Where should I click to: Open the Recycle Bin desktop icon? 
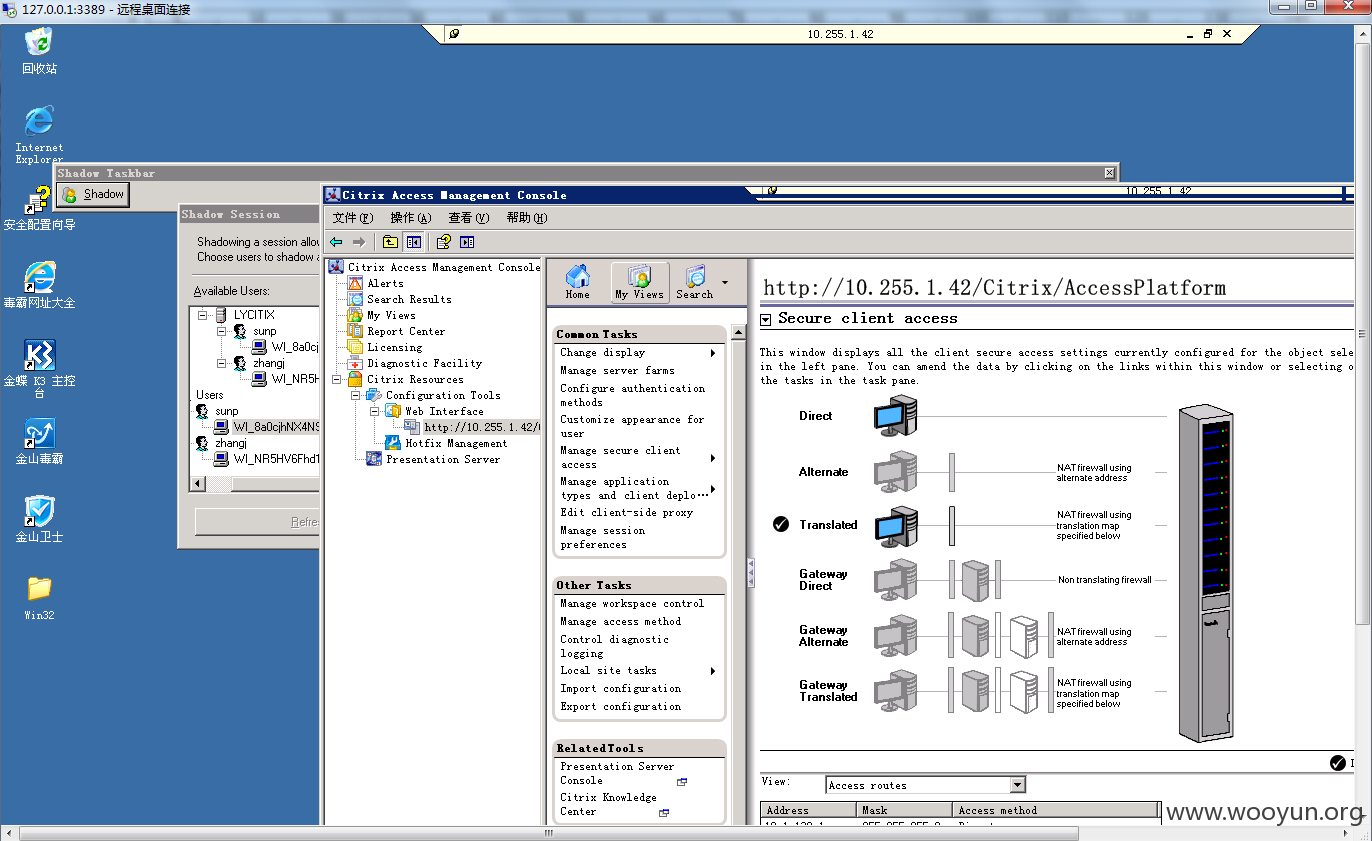(39, 50)
